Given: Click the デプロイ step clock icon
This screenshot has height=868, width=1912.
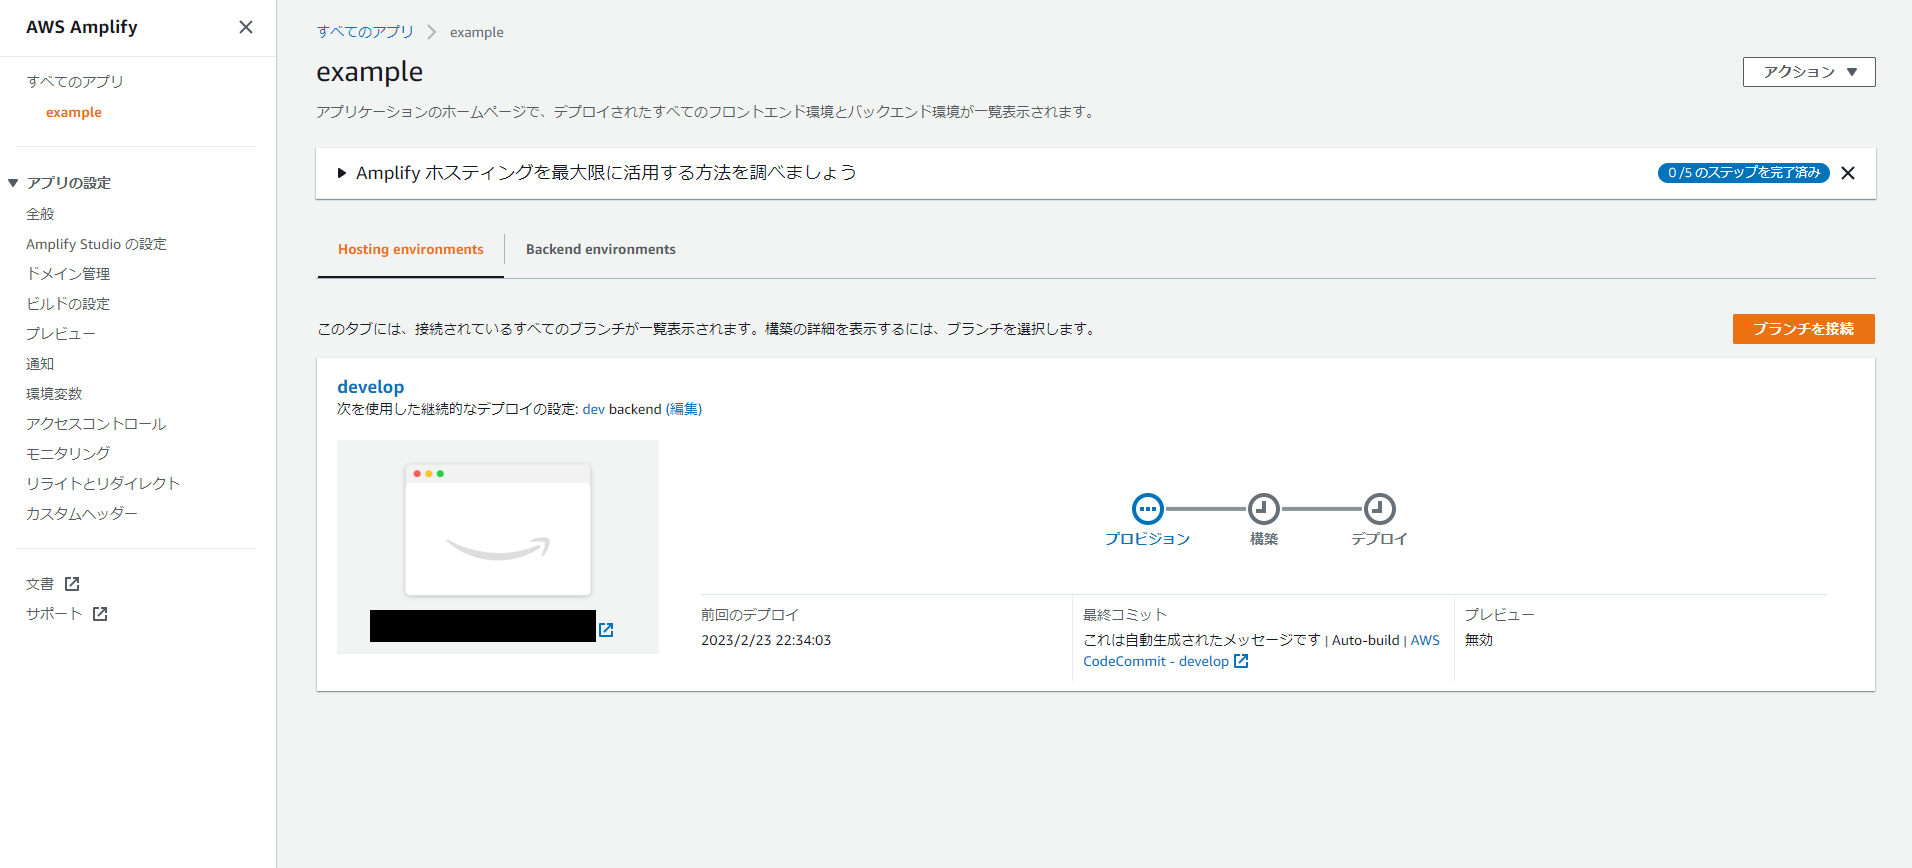Looking at the screenshot, I should point(1380,509).
